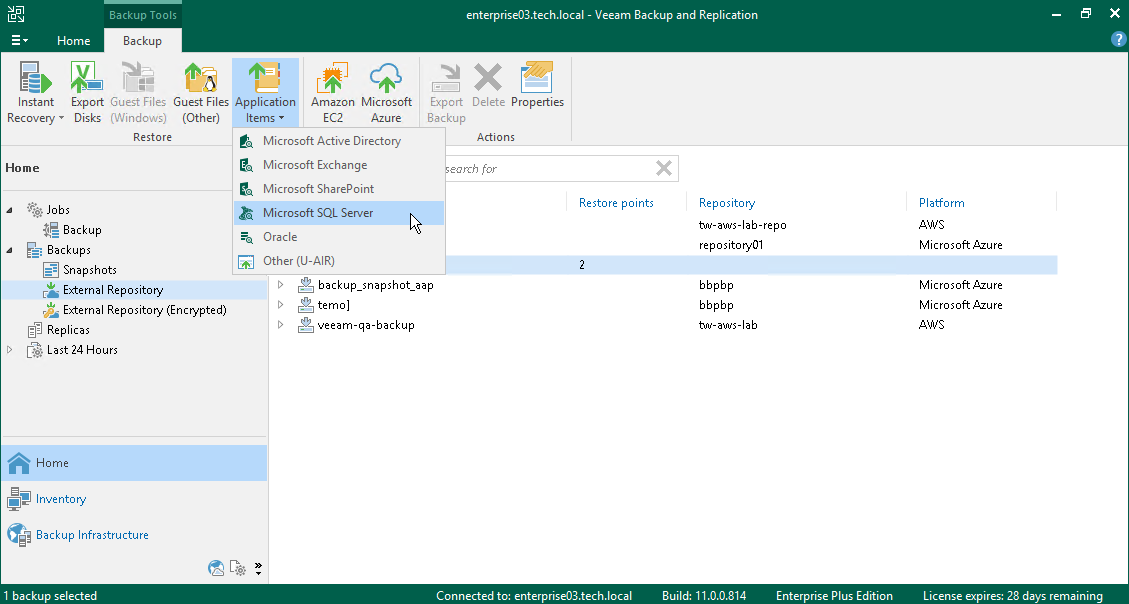Select Last 24 Hours tree node
The width and height of the screenshot is (1129, 604).
coord(82,350)
